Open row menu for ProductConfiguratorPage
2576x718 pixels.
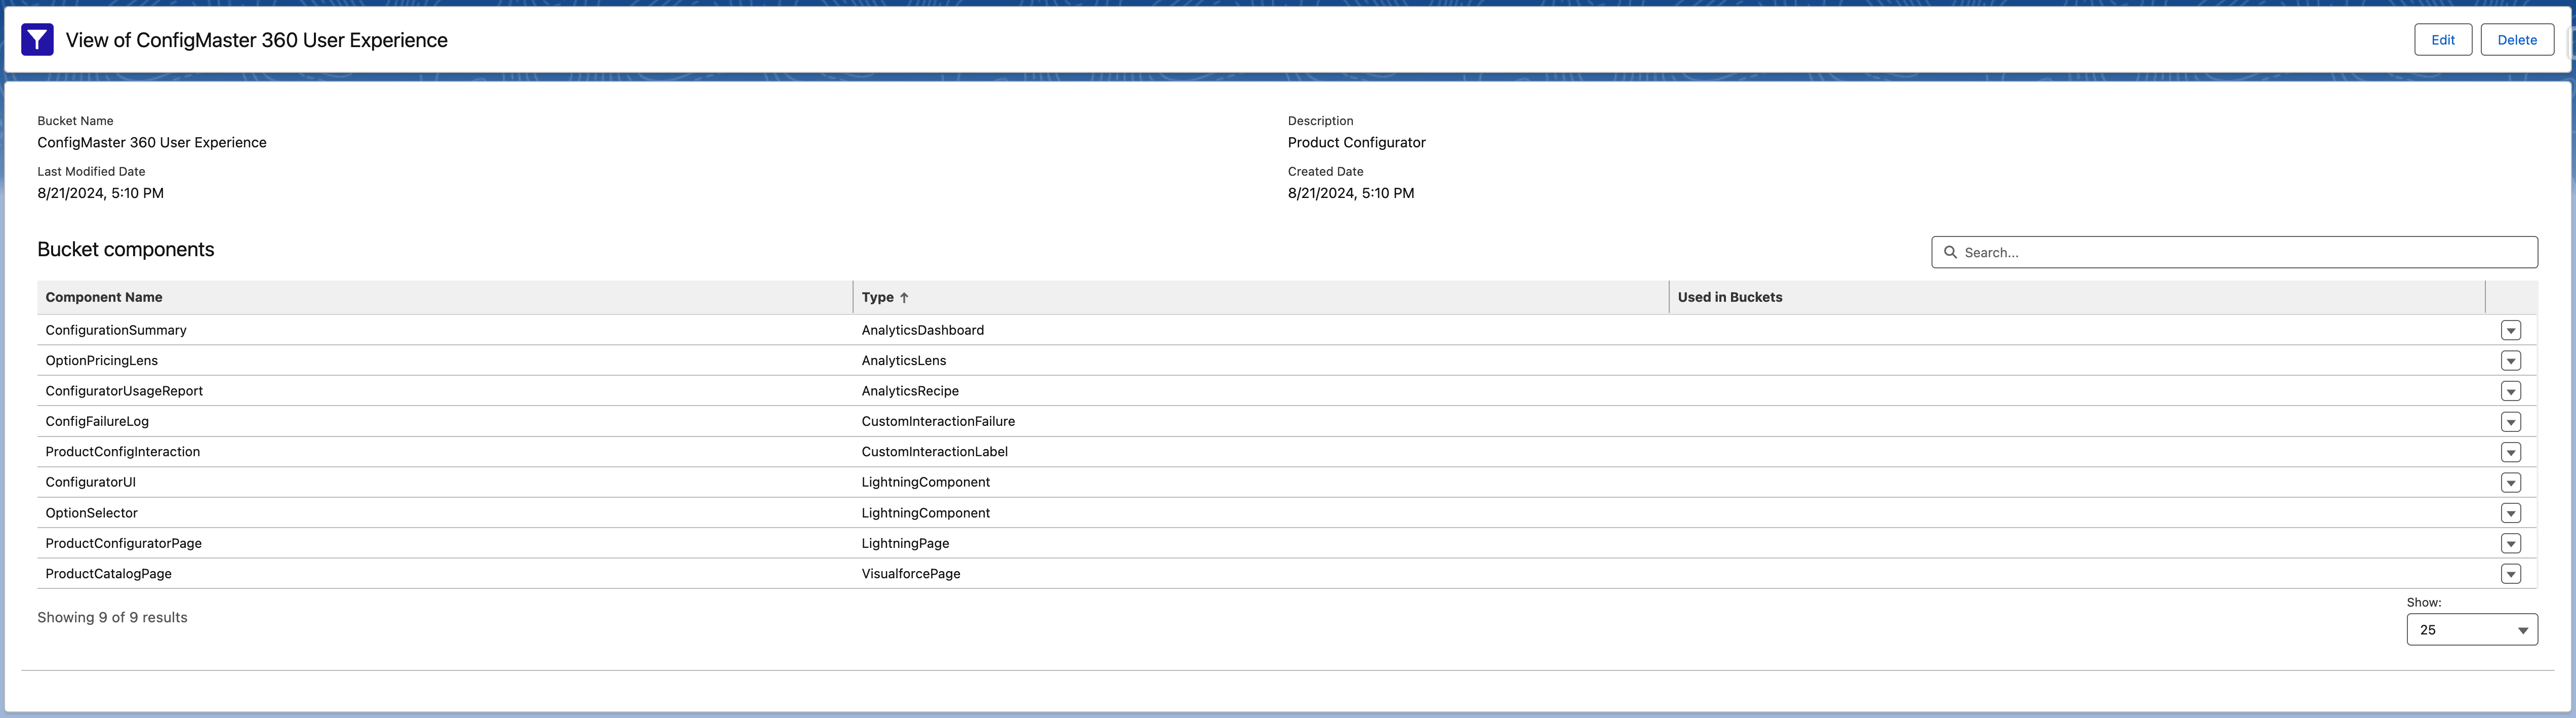pyautogui.click(x=2510, y=543)
